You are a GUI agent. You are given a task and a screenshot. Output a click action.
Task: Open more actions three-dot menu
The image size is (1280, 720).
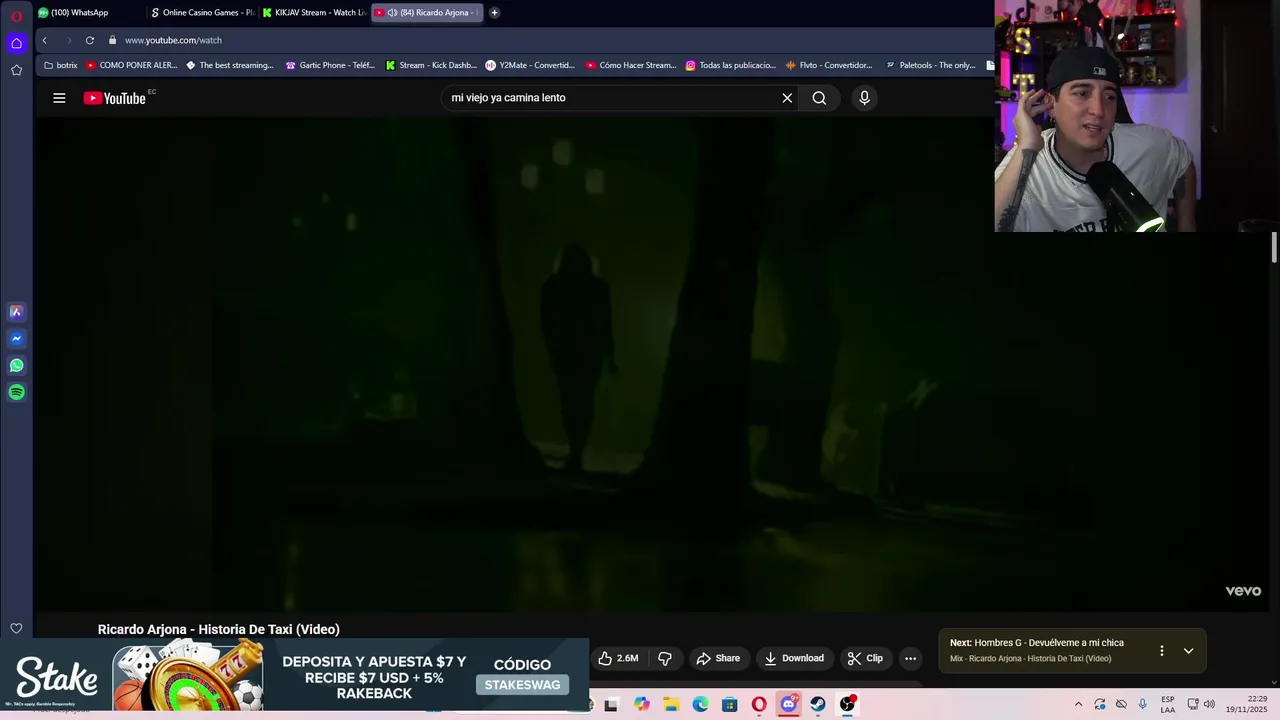pyautogui.click(x=910, y=658)
